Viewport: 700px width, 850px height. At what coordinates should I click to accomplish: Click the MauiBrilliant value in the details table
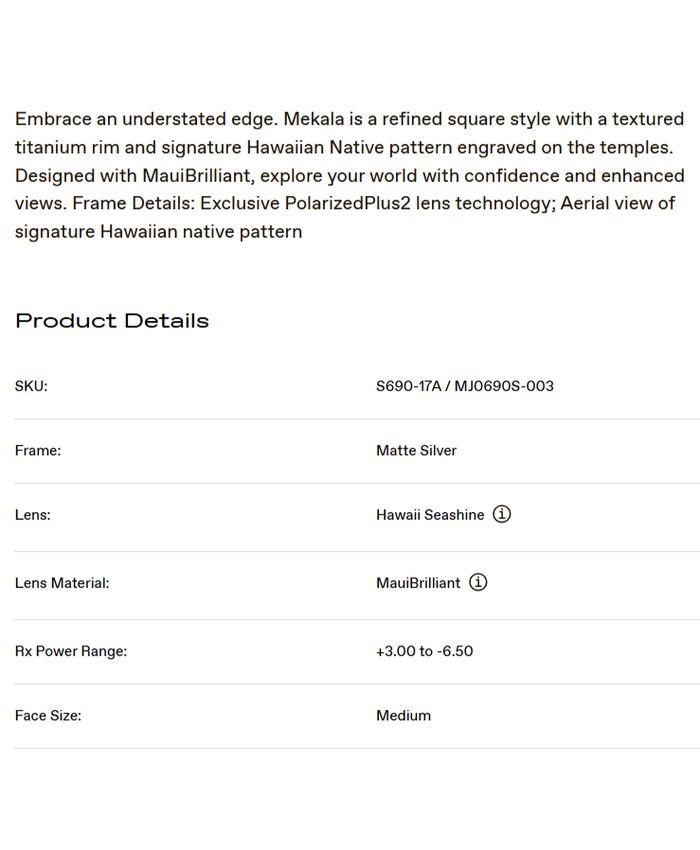pos(418,583)
